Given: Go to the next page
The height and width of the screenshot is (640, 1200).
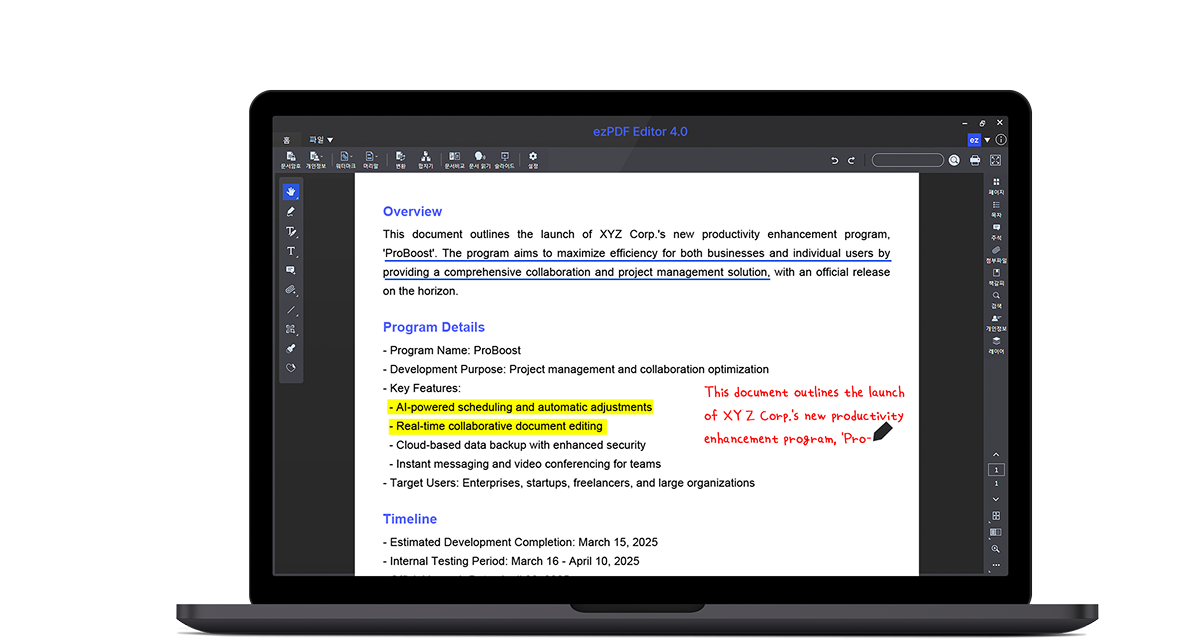Looking at the screenshot, I should [x=996, y=498].
